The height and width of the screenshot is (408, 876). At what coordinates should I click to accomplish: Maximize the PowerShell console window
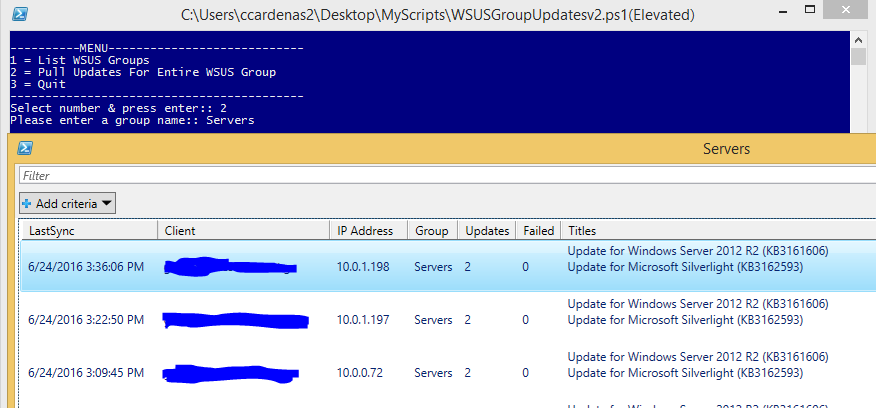pyautogui.click(x=810, y=10)
